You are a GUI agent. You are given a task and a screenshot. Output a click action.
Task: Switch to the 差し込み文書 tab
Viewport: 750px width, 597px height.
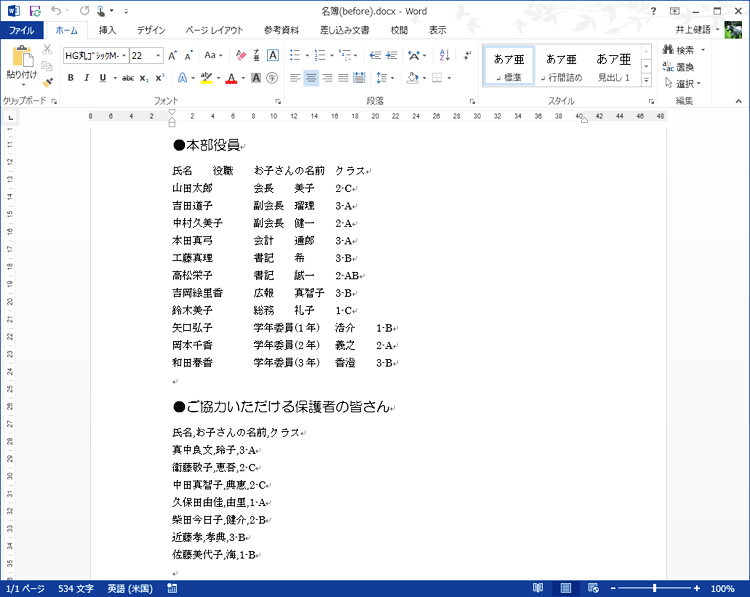click(x=345, y=30)
